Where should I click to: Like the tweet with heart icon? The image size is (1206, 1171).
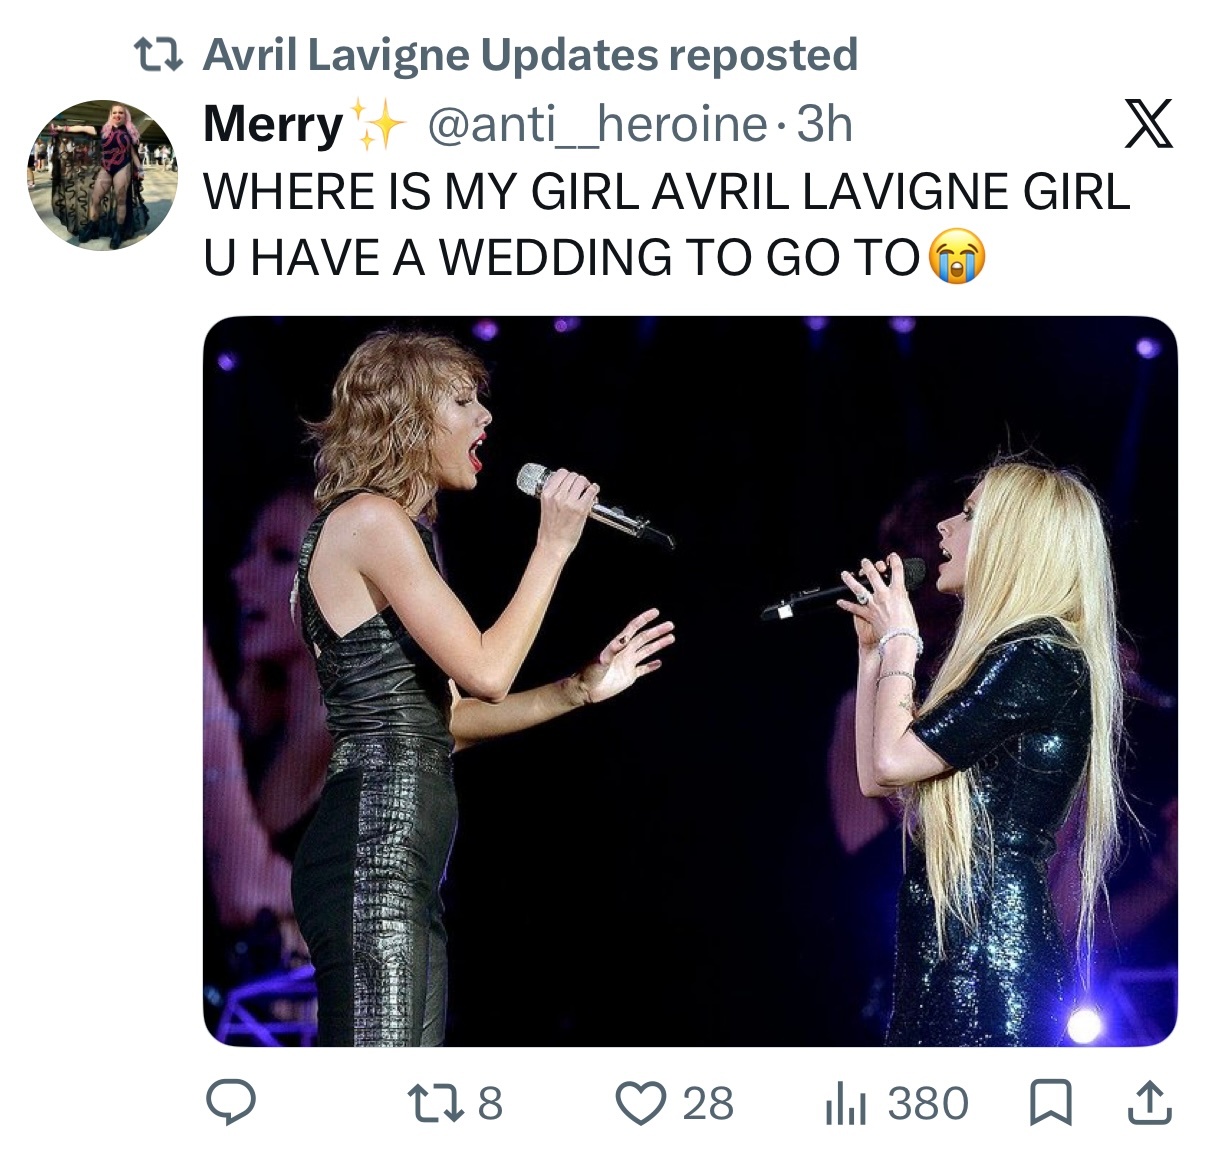coord(641,1104)
